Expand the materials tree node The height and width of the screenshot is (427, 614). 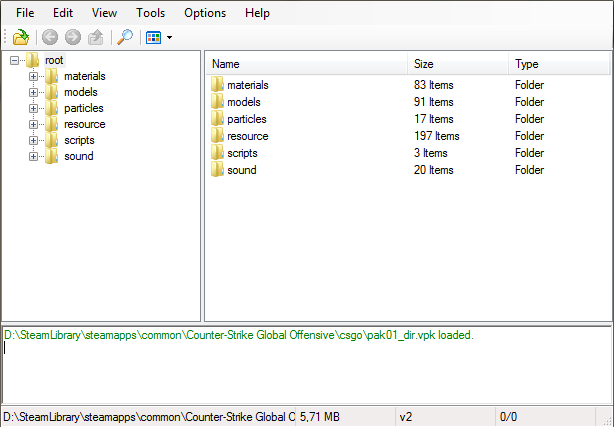[x=33, y=76]
